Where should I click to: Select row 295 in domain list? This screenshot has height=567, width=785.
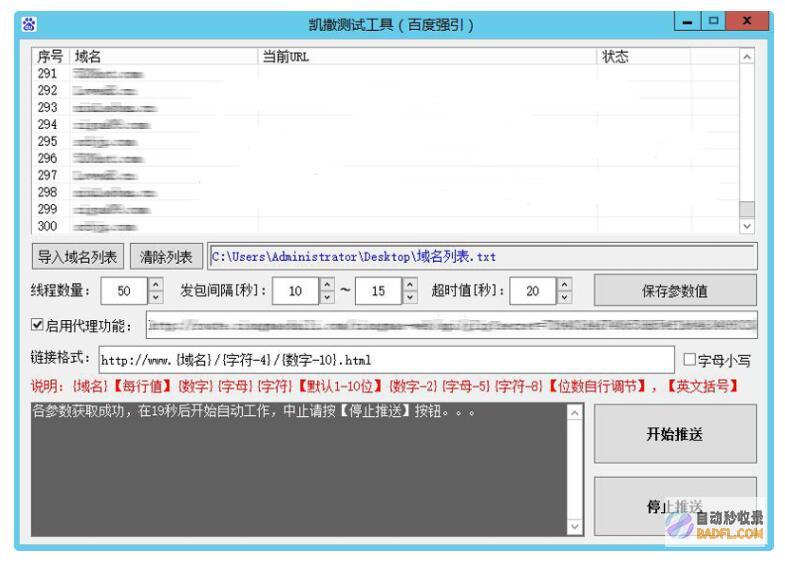click(385, 142)
